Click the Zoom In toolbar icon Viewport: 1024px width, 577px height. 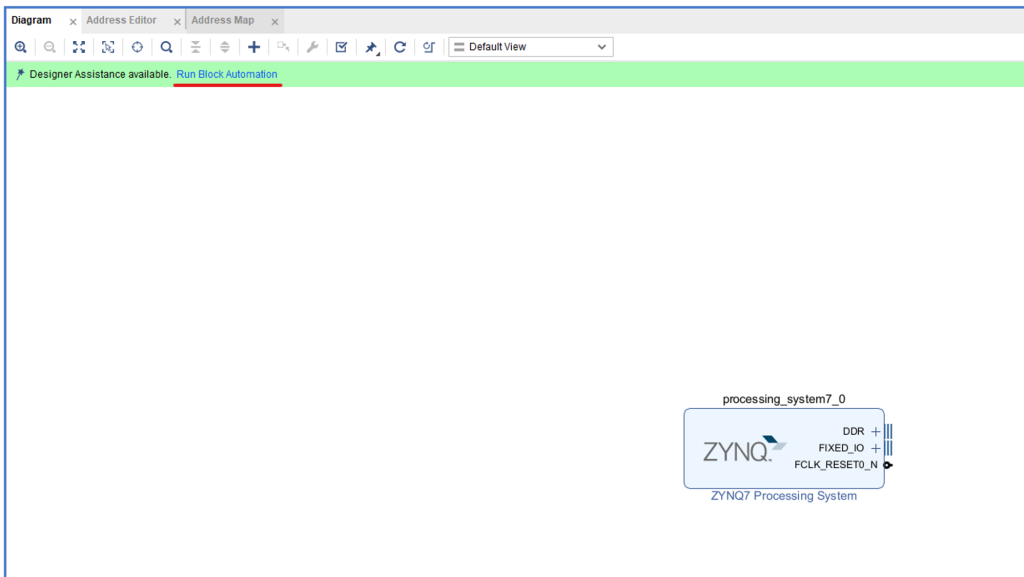(21, 47)
